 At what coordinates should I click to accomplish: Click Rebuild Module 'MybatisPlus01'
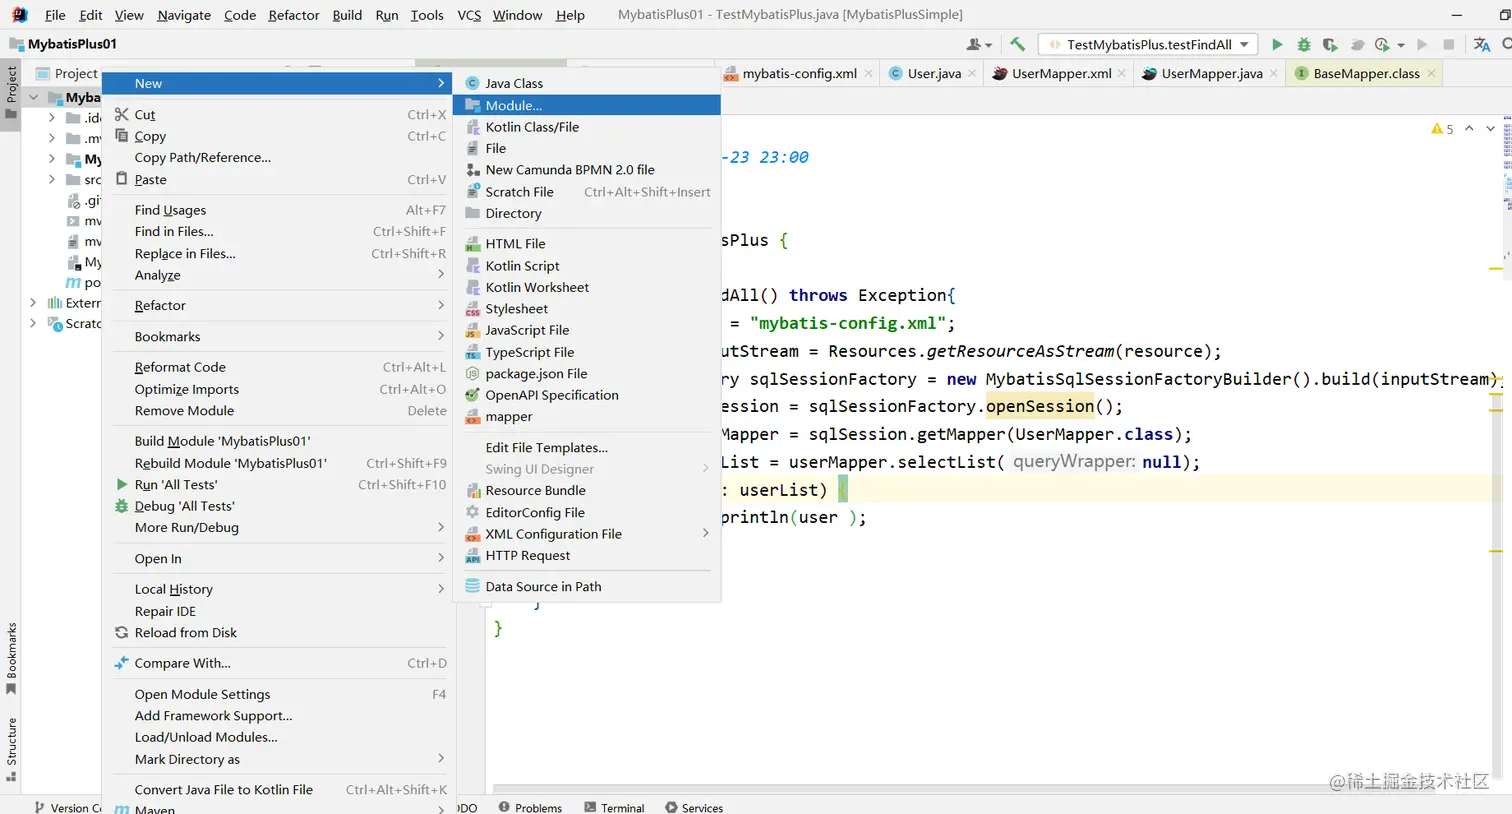click(279, 463)
